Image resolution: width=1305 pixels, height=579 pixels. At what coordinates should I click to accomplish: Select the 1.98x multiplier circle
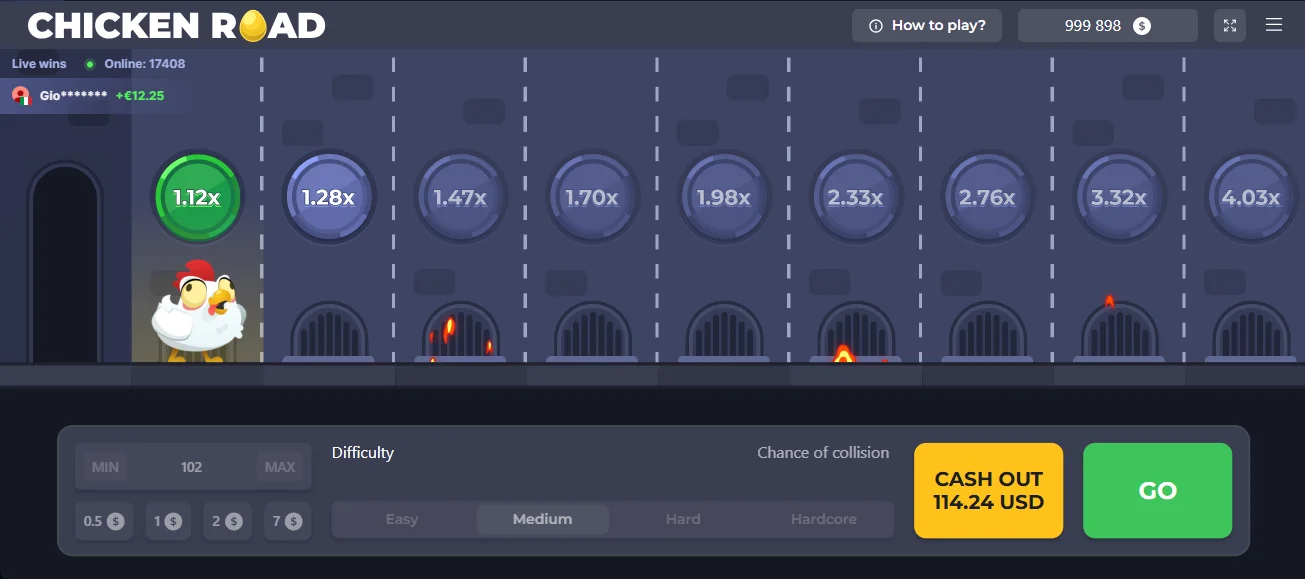[x=724, y=197]
